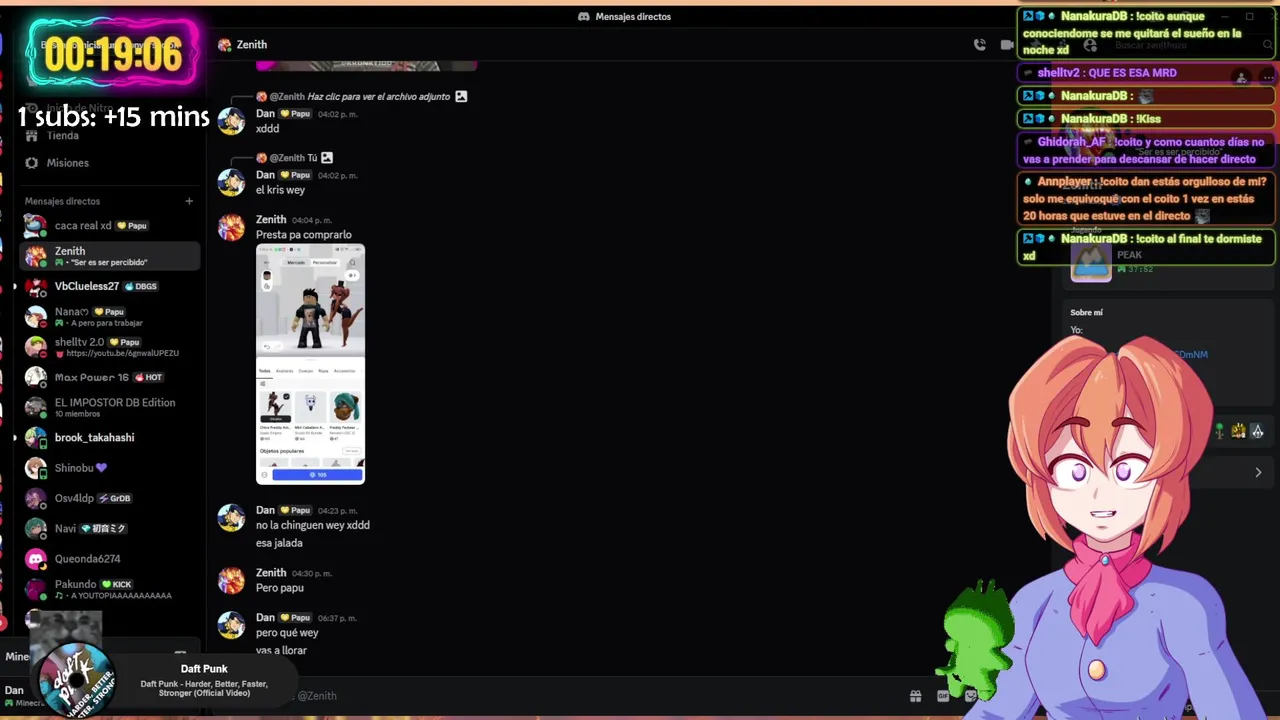Open the gift icon in the message bar

tap(915, 696)
